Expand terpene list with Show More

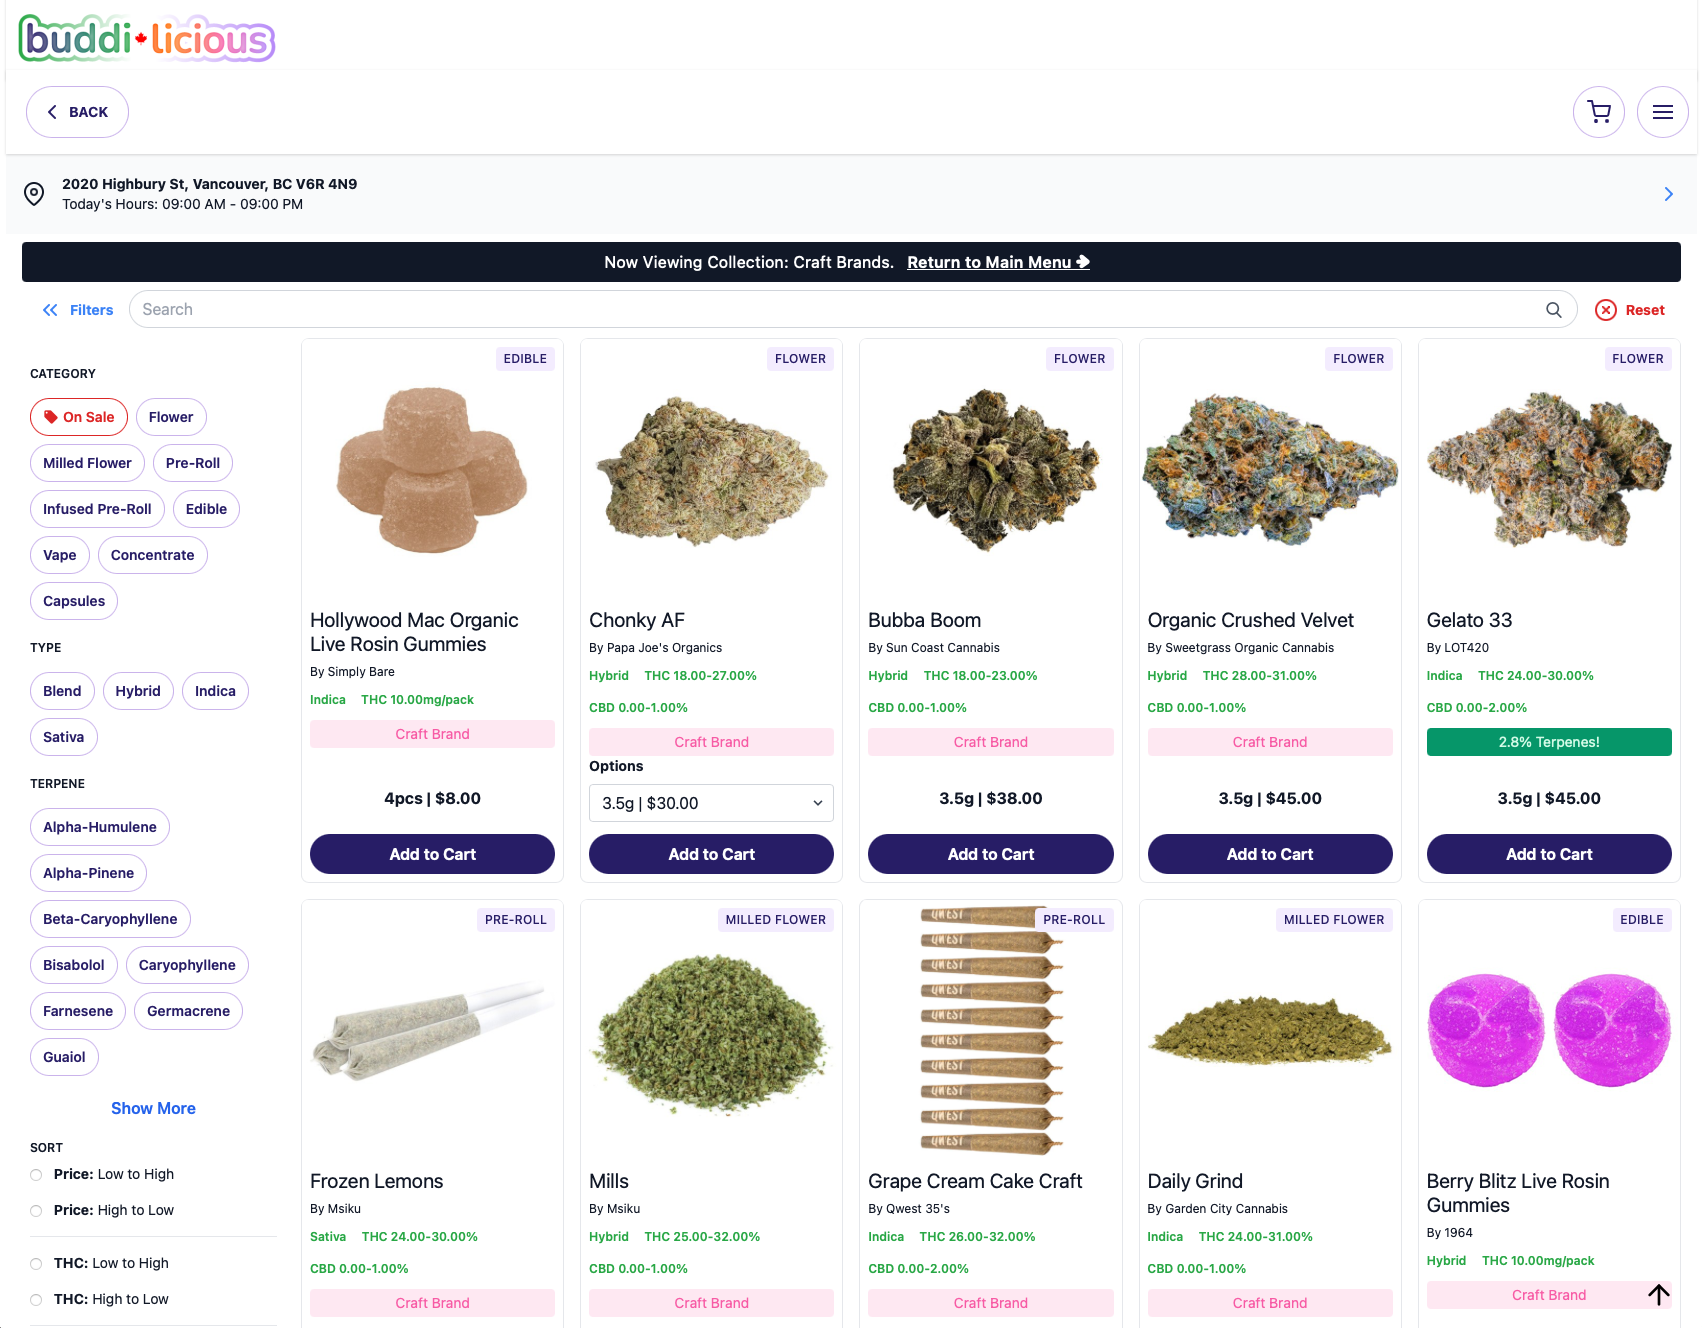153,1108
